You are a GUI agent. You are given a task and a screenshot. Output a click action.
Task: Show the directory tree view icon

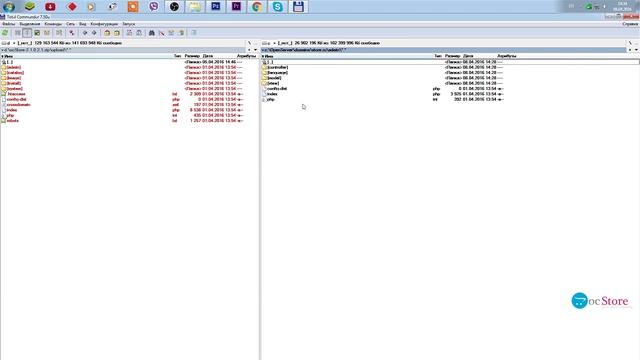click(47, 33)
